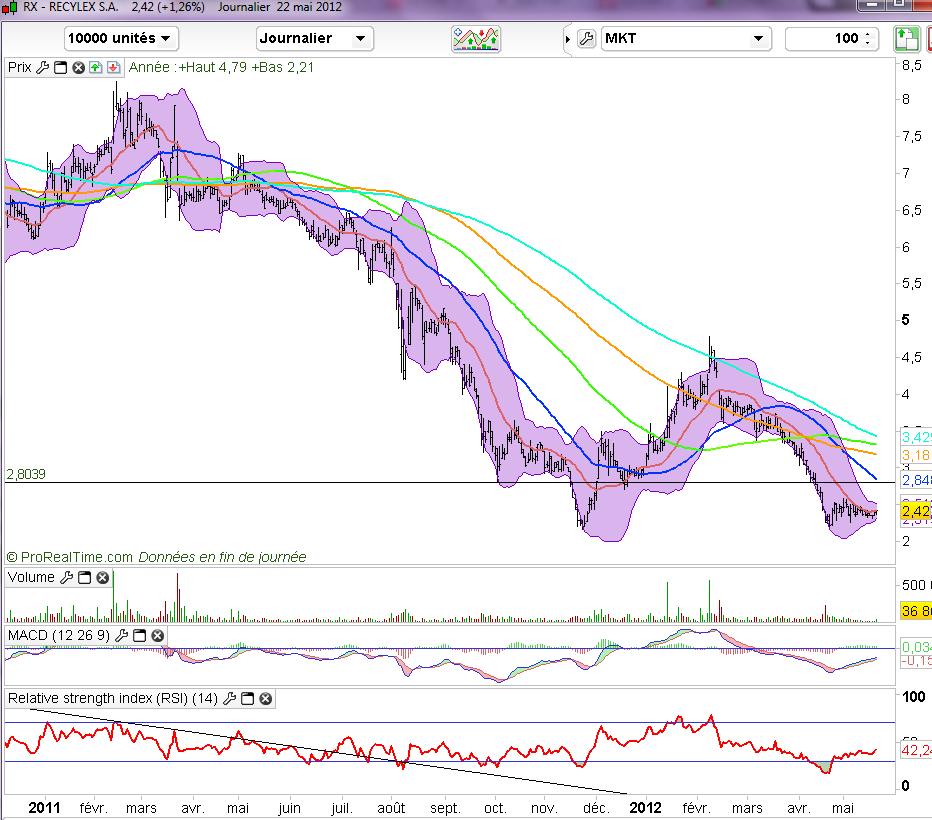Toggle the RSI panel window size
This screenshot has height=820, width=932.
(x=248, y=699)
